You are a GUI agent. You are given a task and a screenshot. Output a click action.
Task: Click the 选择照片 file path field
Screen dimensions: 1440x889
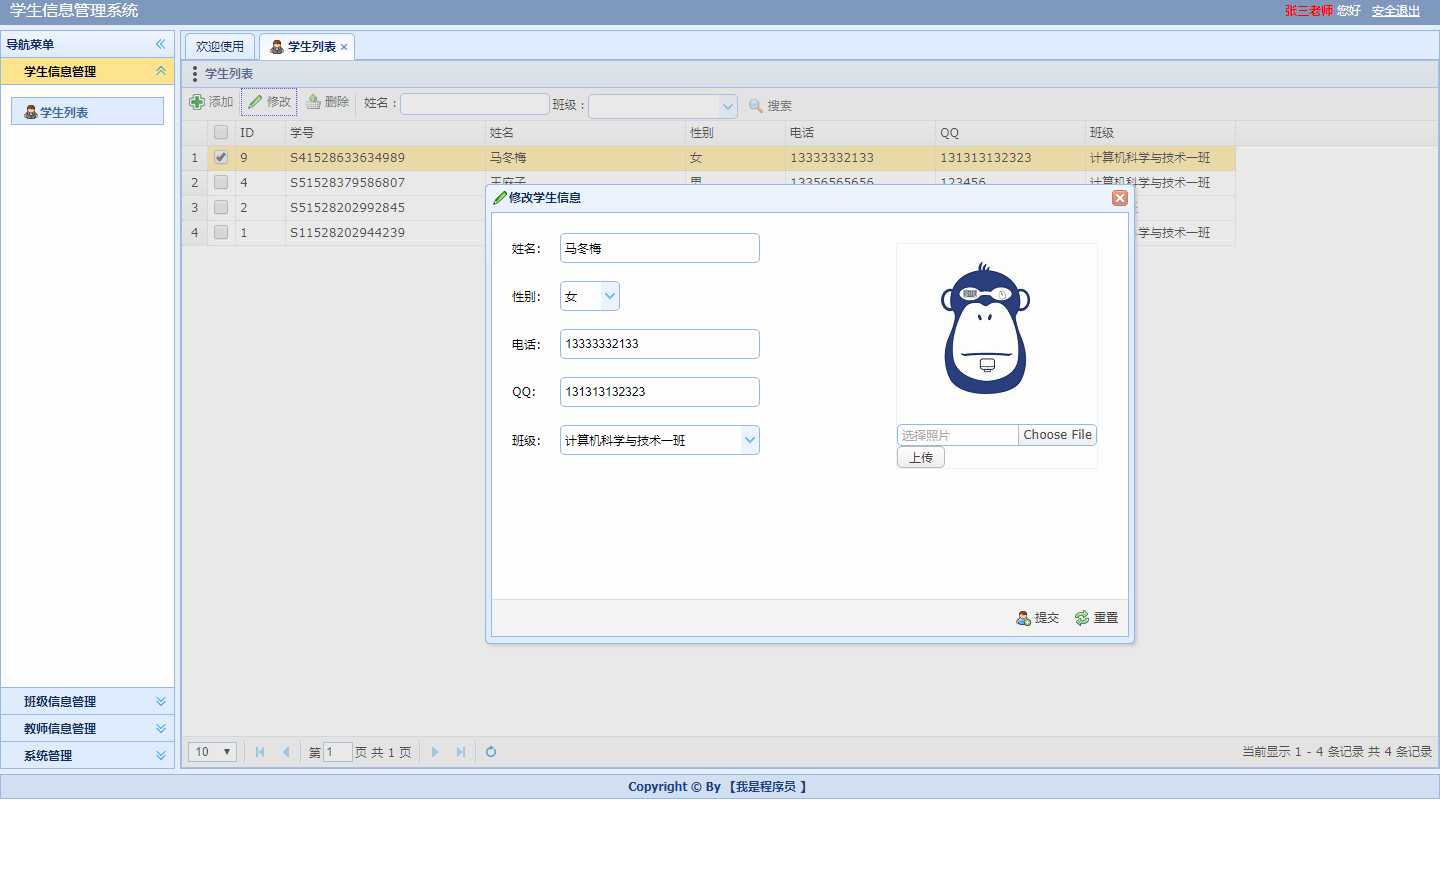(x=957, y=435)
